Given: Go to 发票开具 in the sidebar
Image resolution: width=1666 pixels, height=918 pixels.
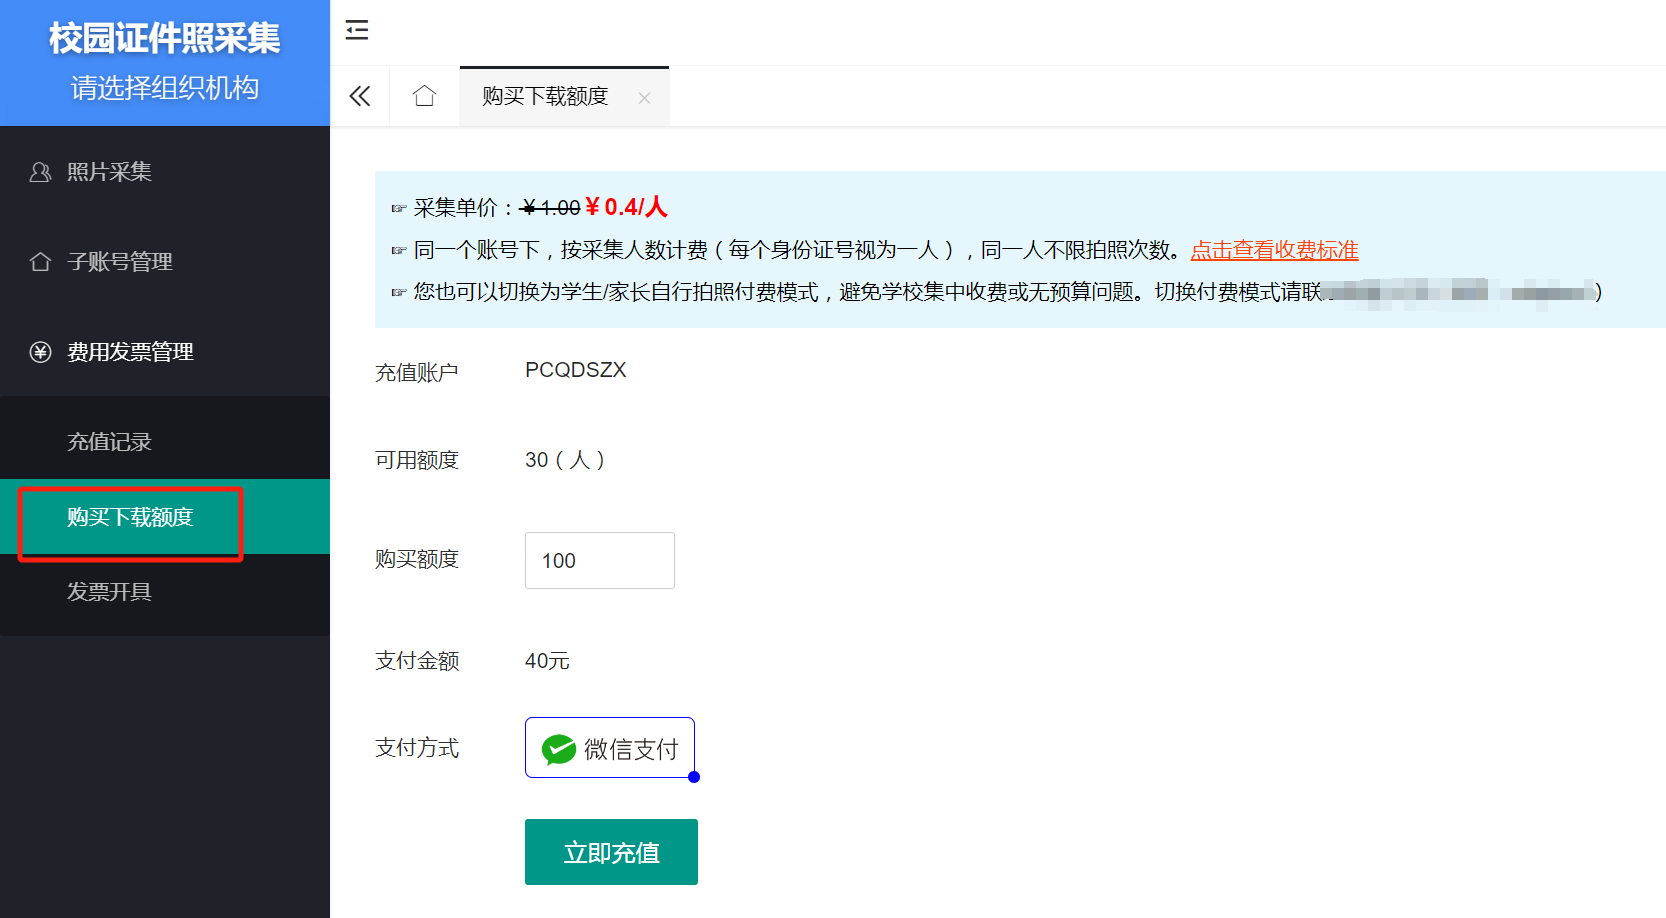Looking at the screenshot, I should 109,592.
